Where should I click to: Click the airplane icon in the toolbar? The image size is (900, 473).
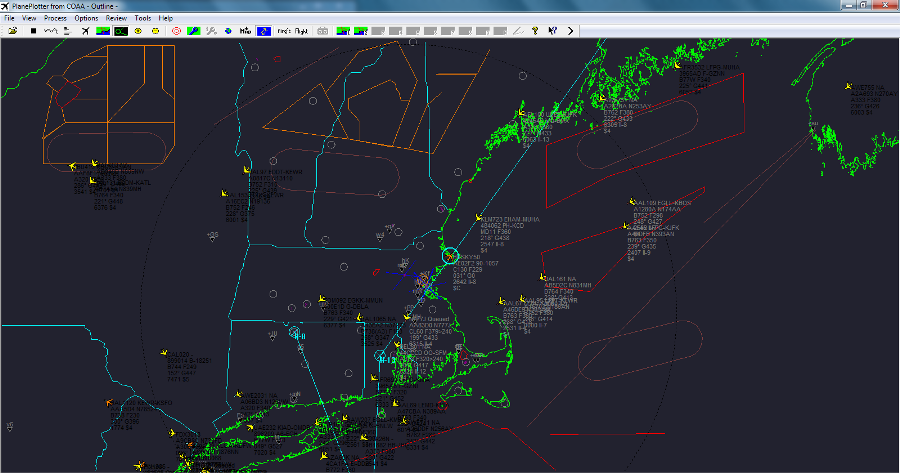pos(85,31)
